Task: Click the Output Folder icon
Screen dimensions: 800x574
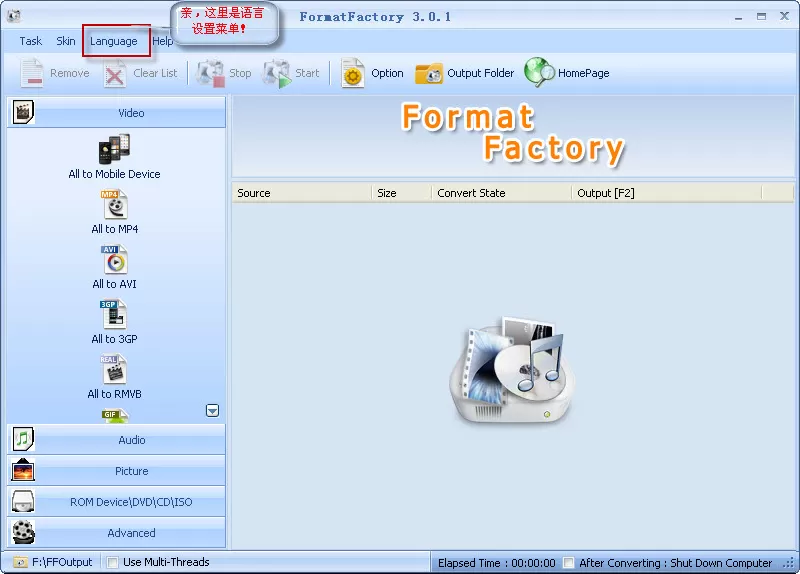Action: (429, 74)
